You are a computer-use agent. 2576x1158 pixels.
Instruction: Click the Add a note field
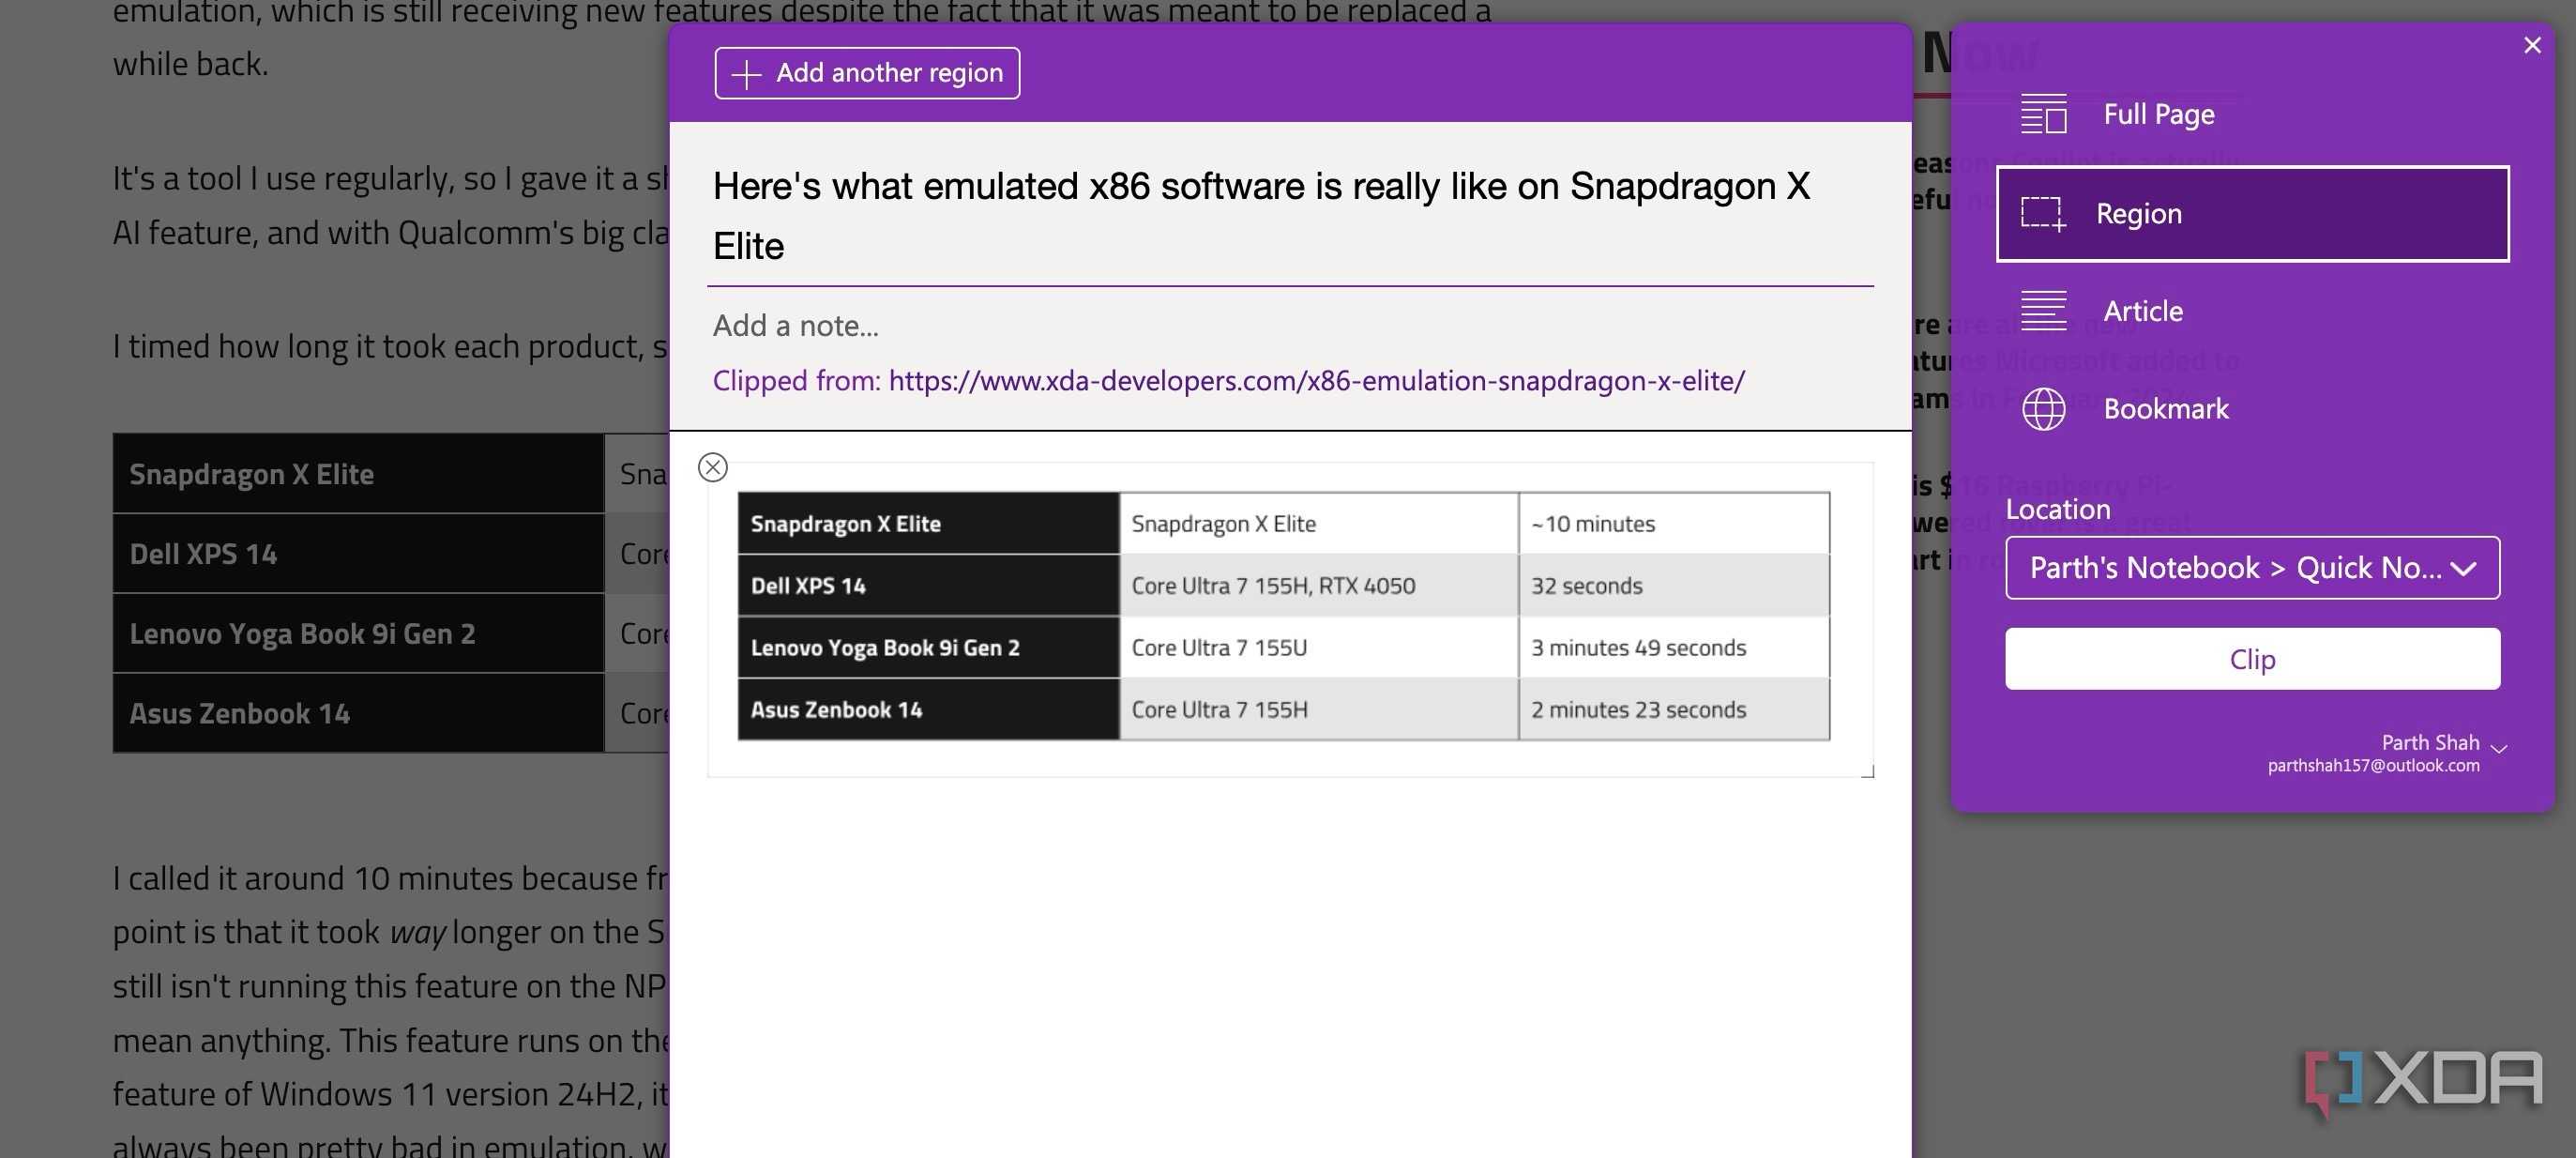[x=1290, y=326]
